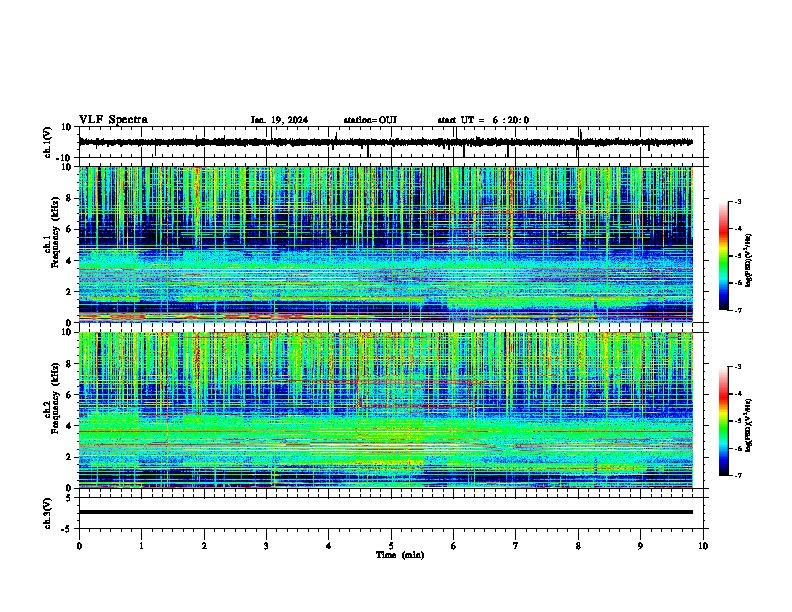The height and width of the screenshot is (612, 792).
Task: Click the ch.3 voltage flat-line panel
Action: coord(393,513)
